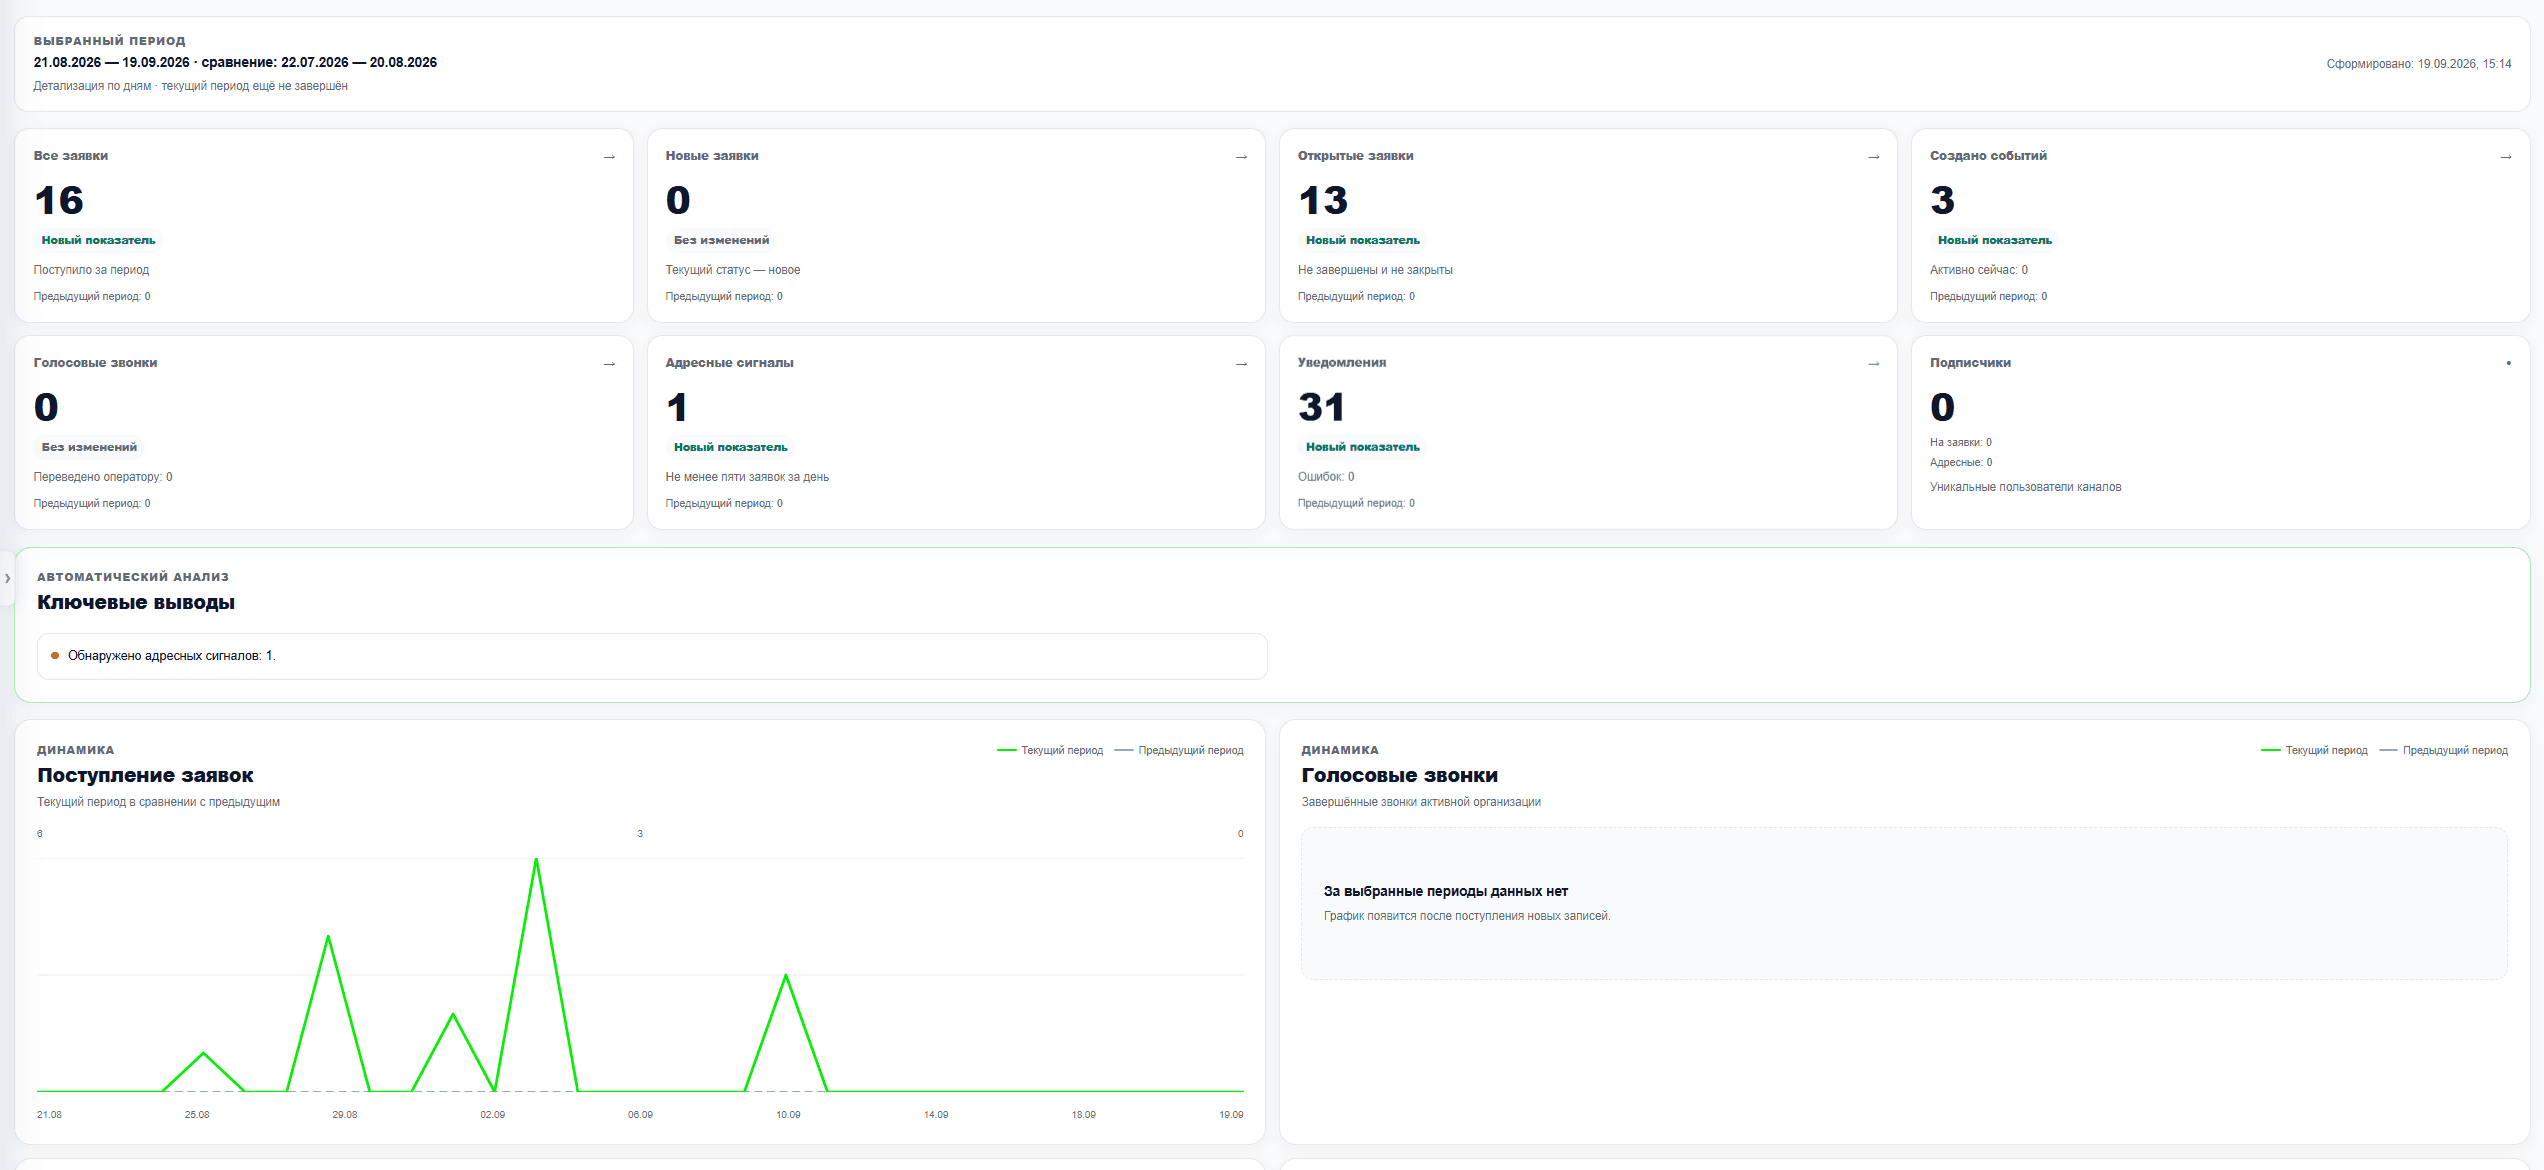The image size is (2544, 1170).
Task: Open arrow on Создано событий card
Action: 2505,157
